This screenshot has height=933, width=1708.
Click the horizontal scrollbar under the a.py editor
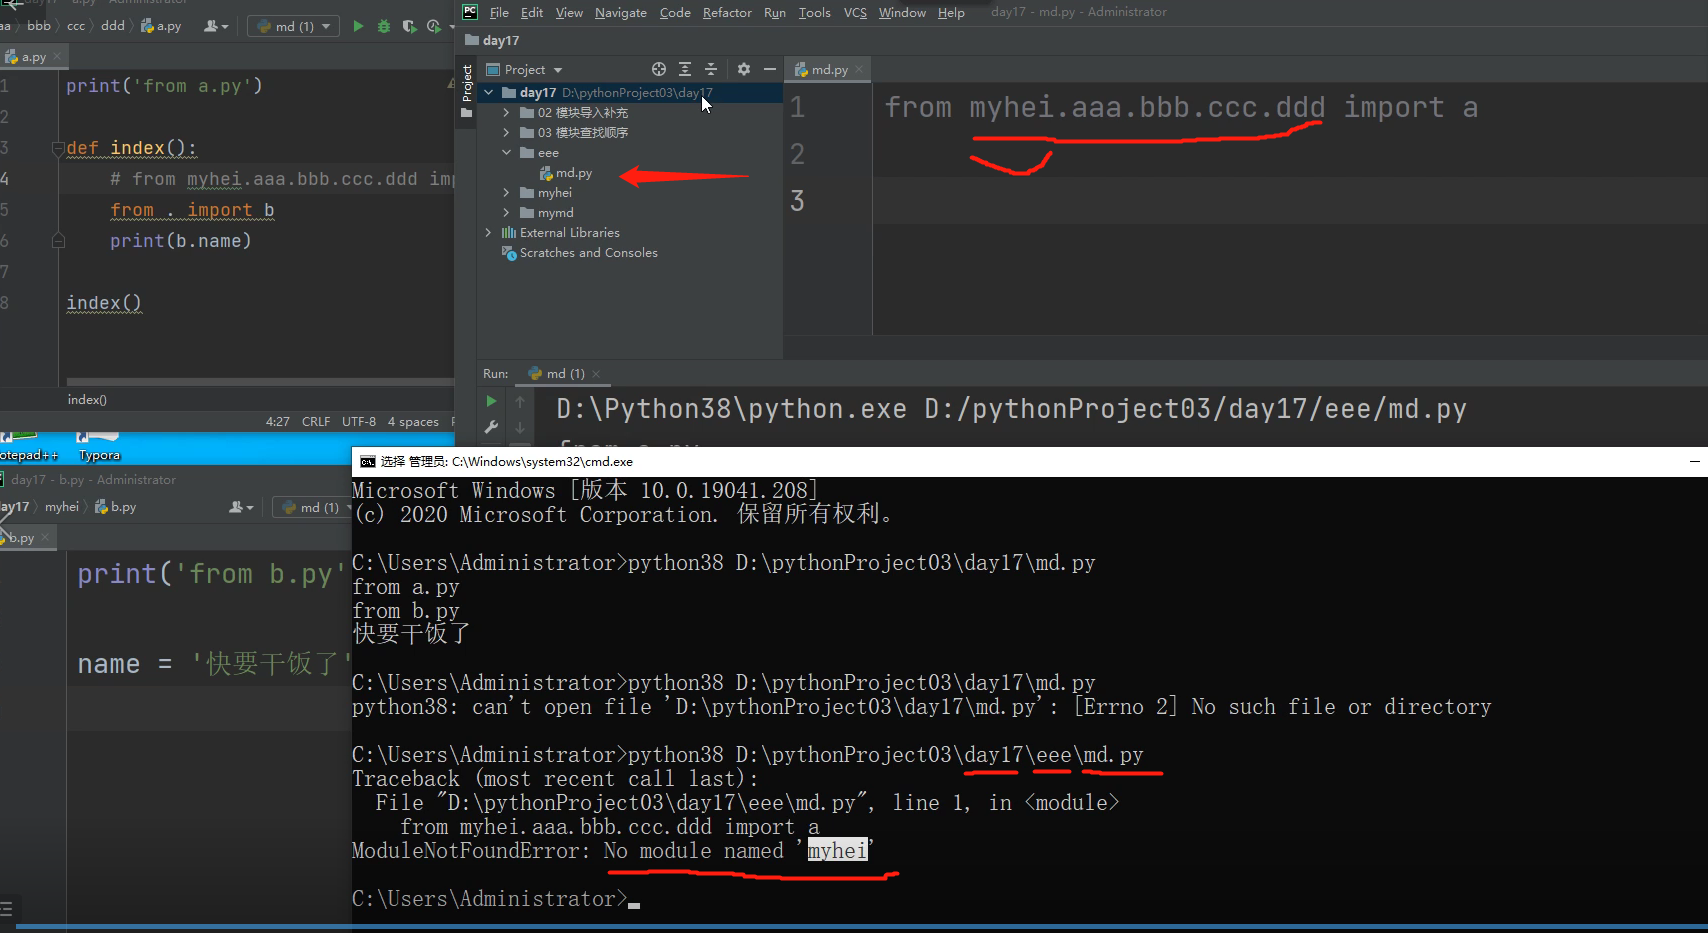point(260,382)
